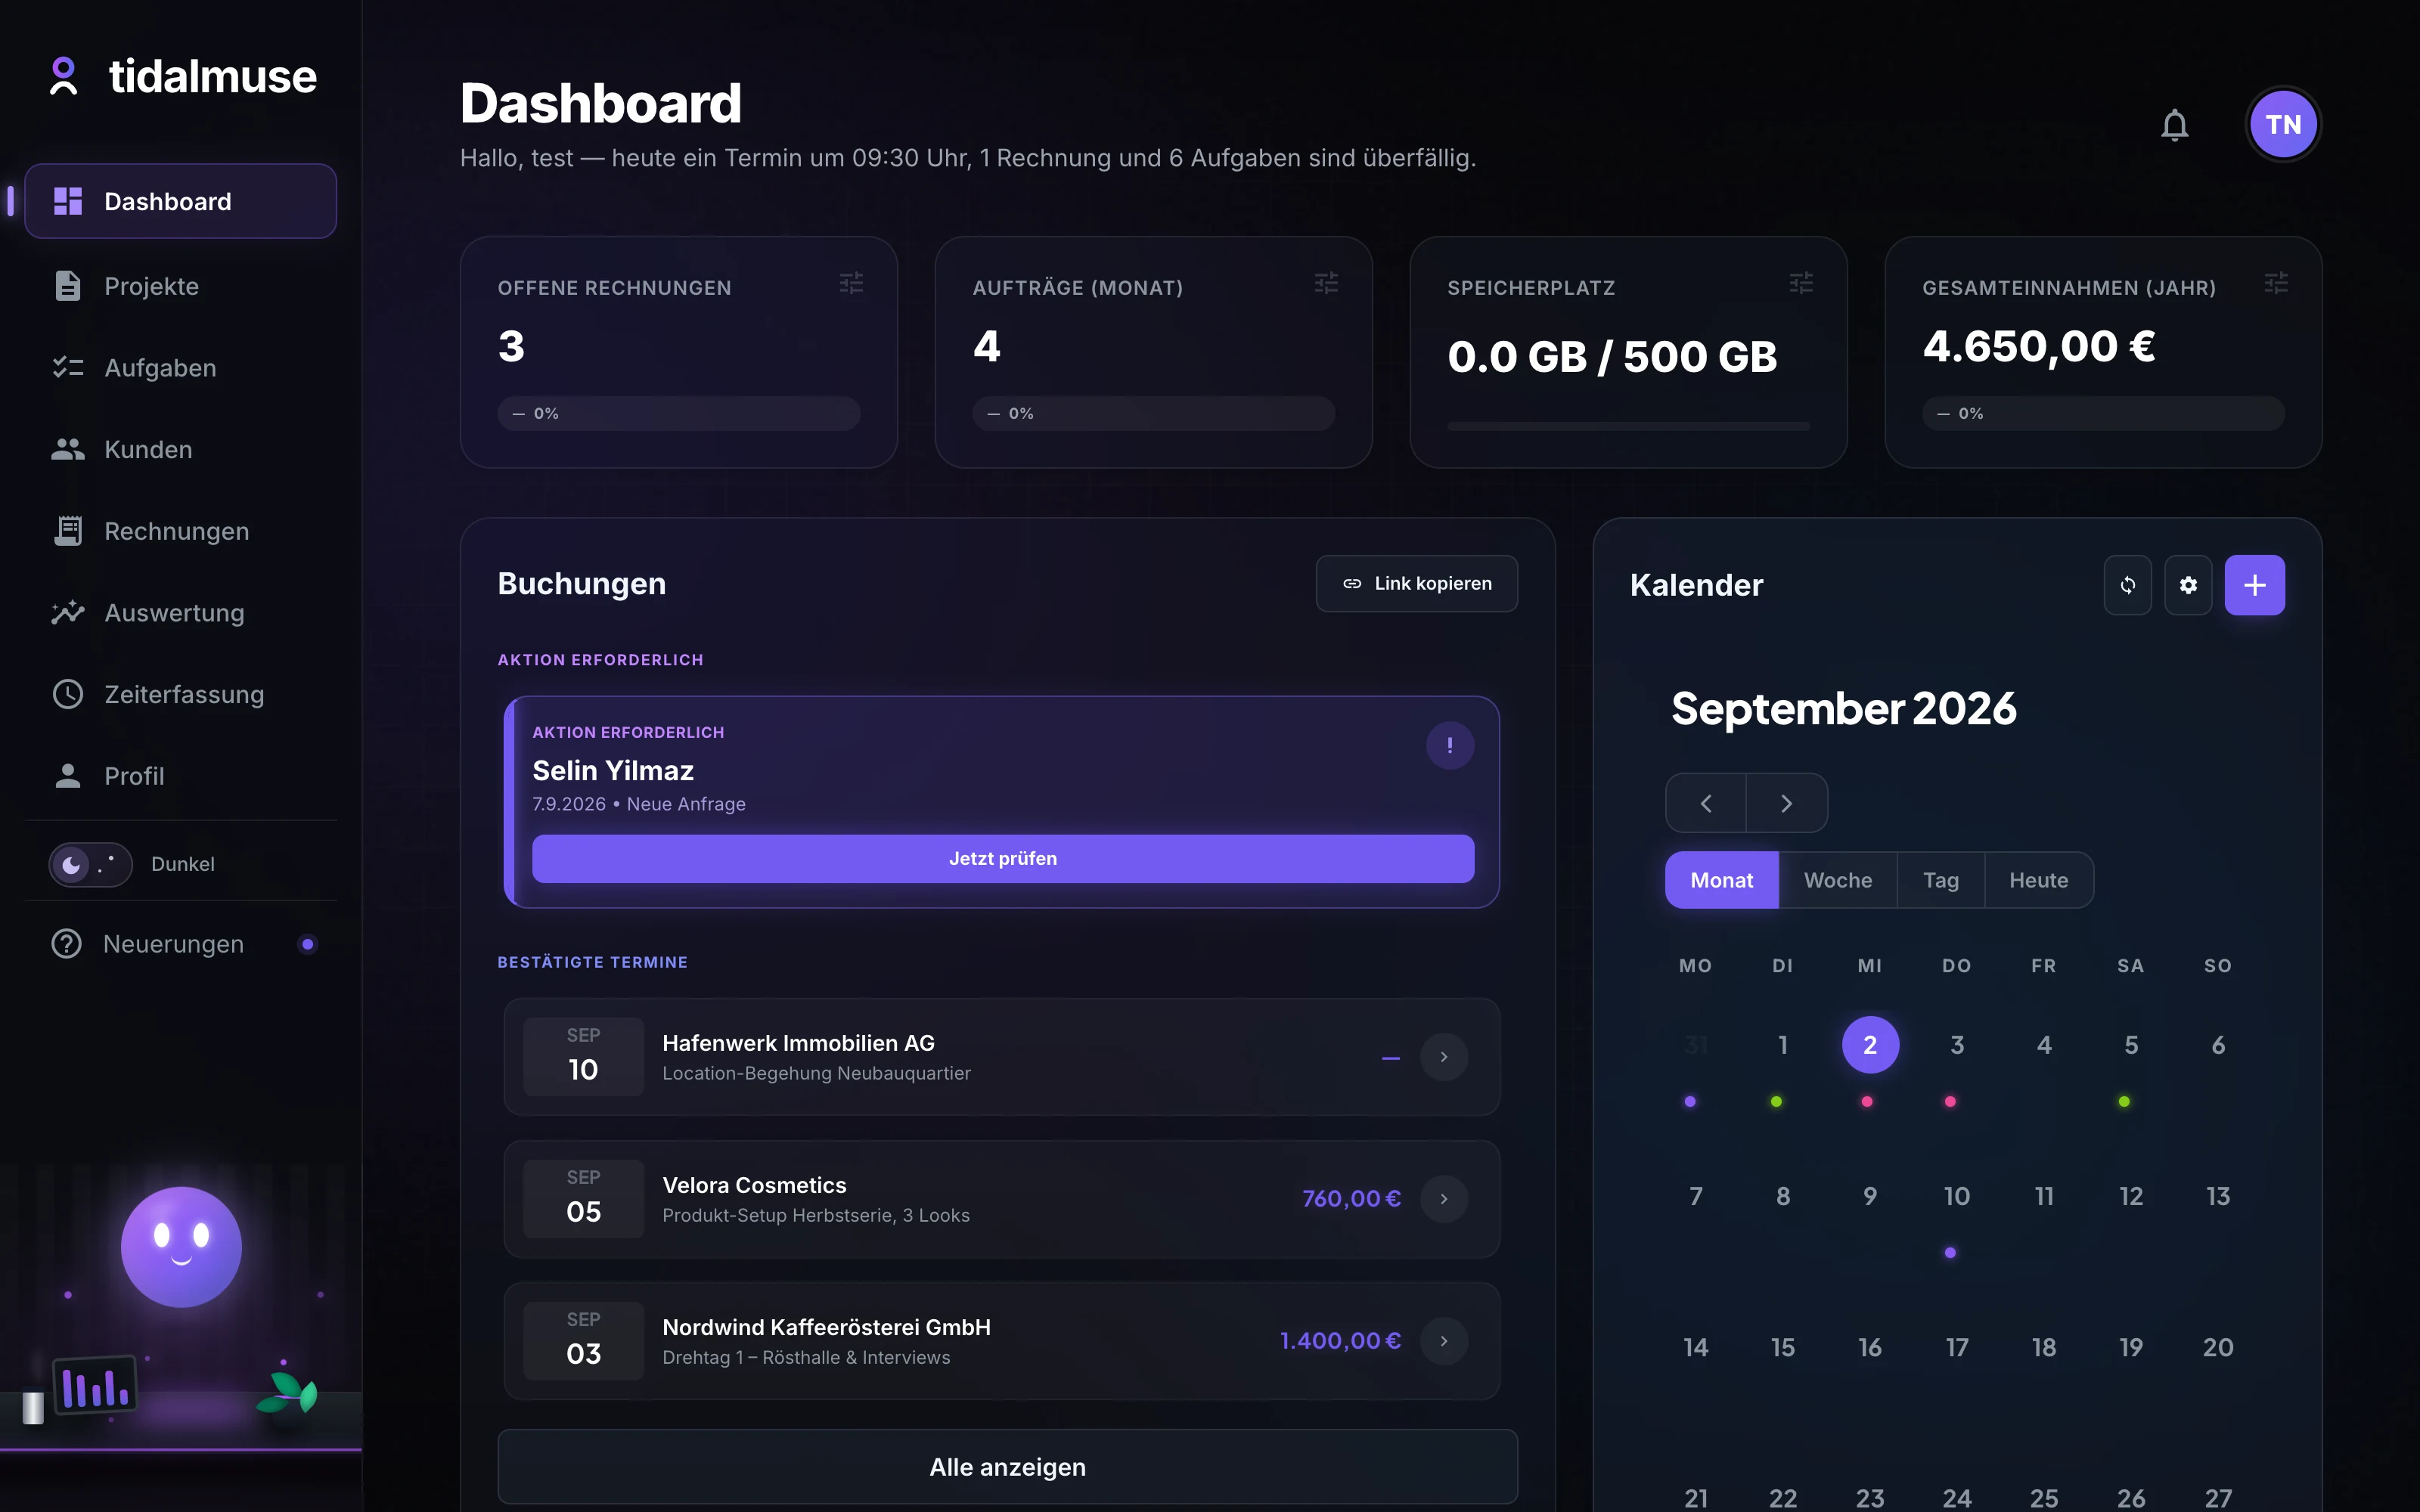Go to previous month in calendar
This screenshot has width=2420, height=1512.
1706,803
